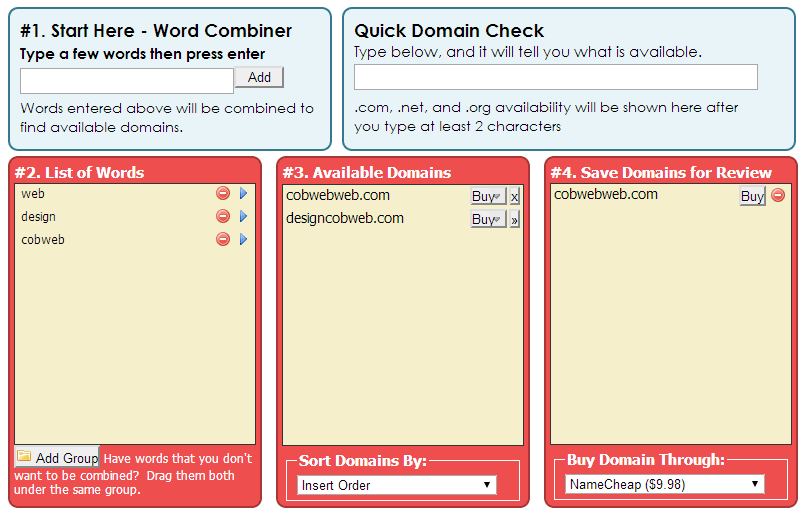Remove the word "web" using its red minus icon
Screen dimensions: 805x513
[223, 193]
